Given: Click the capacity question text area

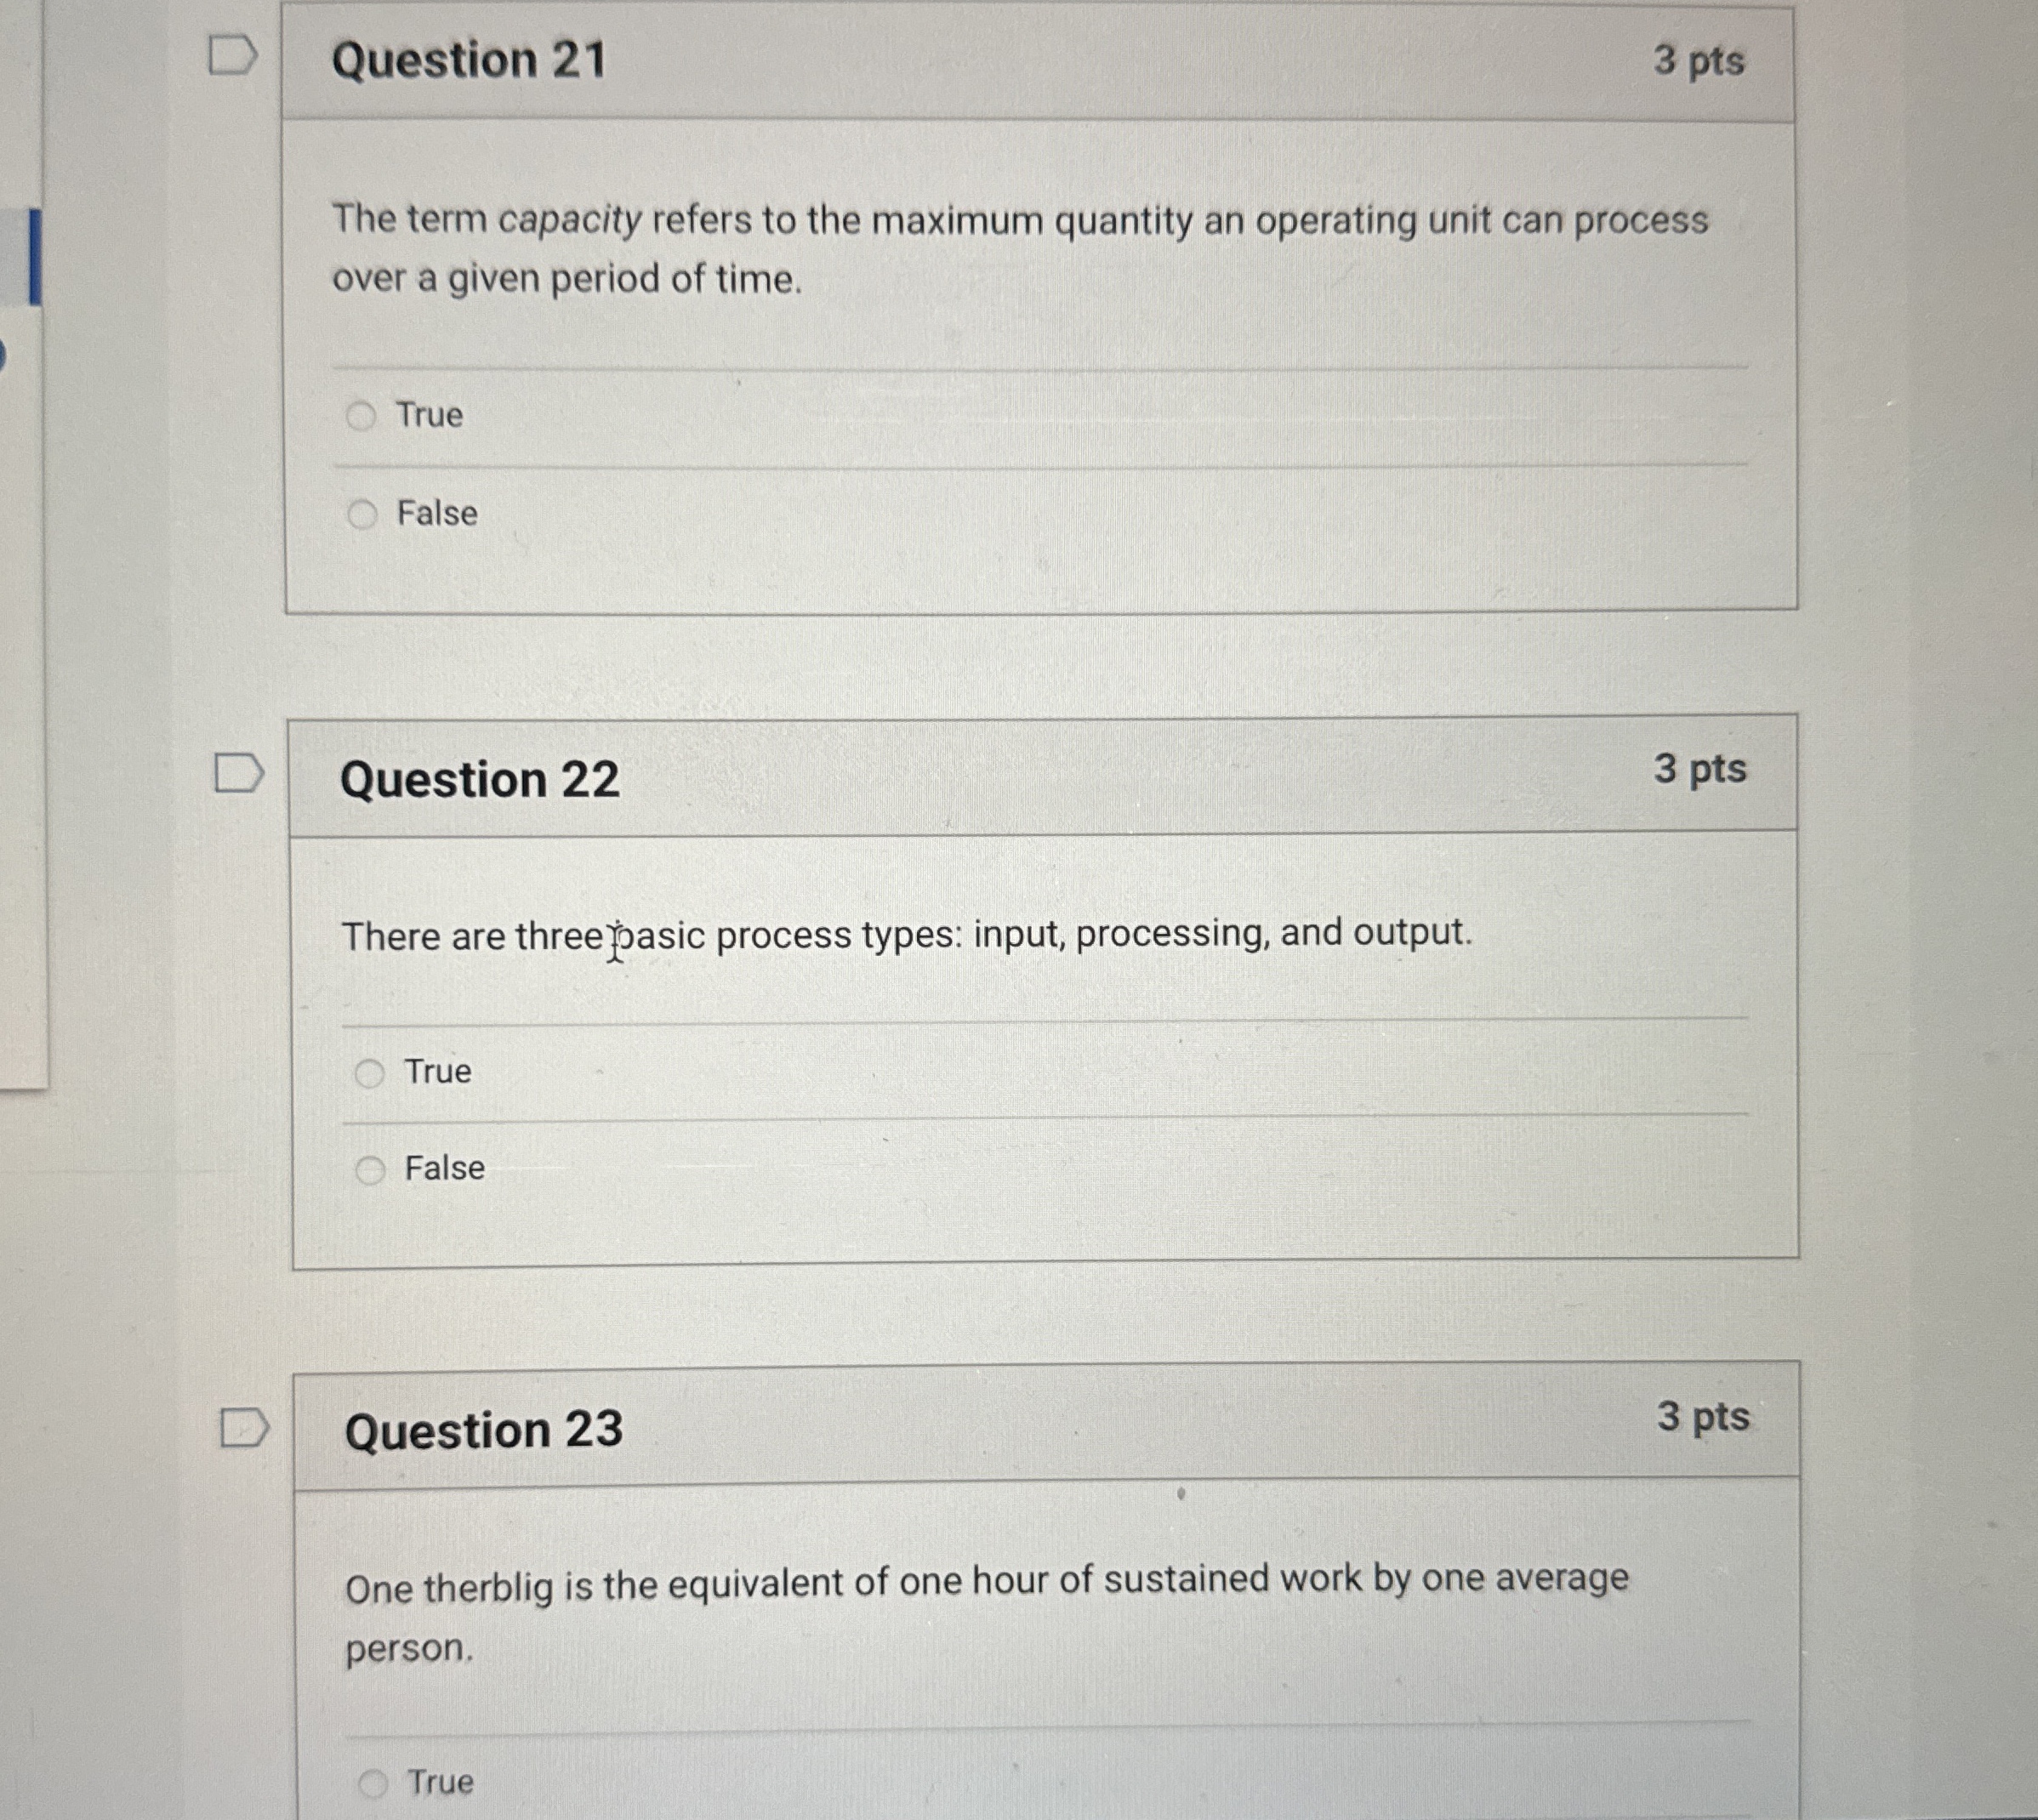Looking at the screenshot, I should (x=1020, y=250).
